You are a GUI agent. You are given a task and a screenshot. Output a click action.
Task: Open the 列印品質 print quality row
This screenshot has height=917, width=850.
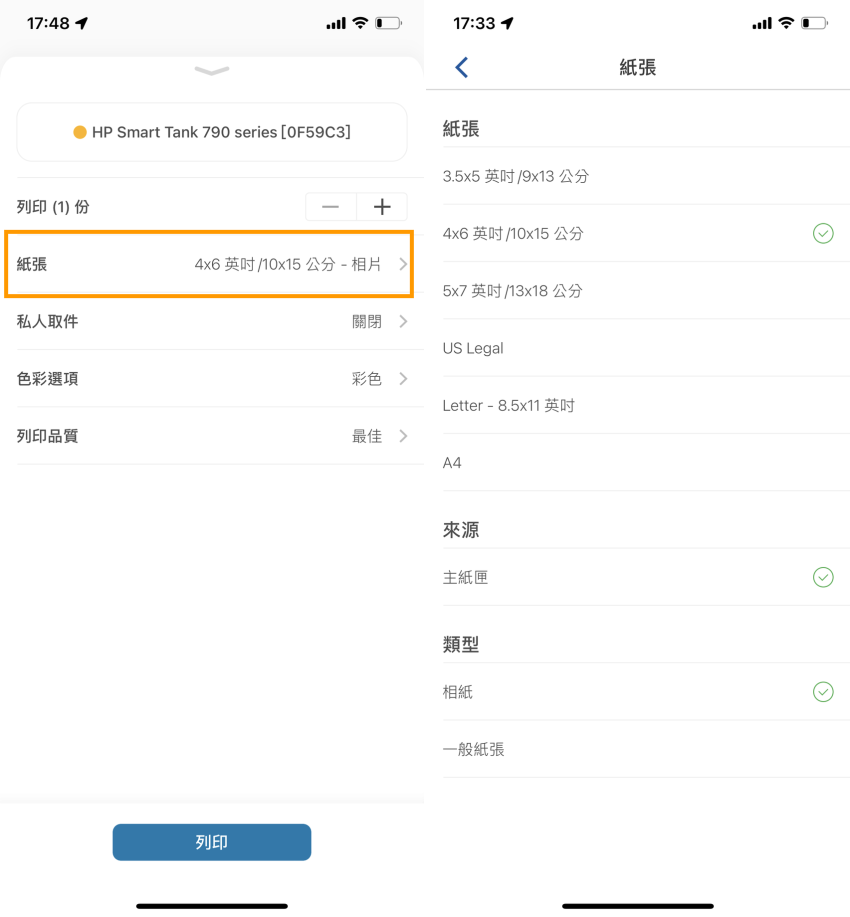coord(212,436)
